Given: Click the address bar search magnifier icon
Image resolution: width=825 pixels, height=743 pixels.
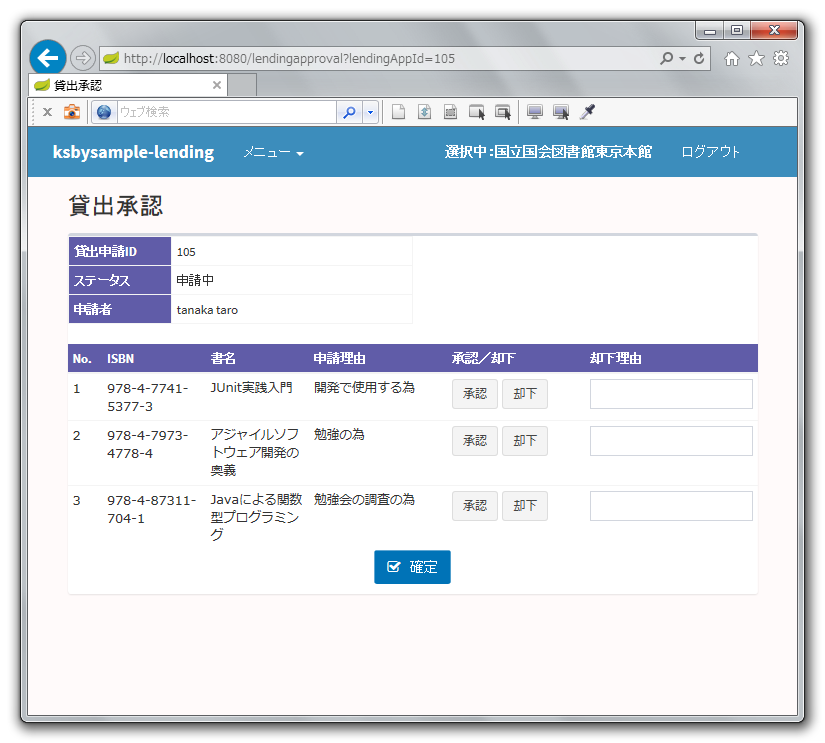Looking at the screenshot, I should click(x=666, y=58).
